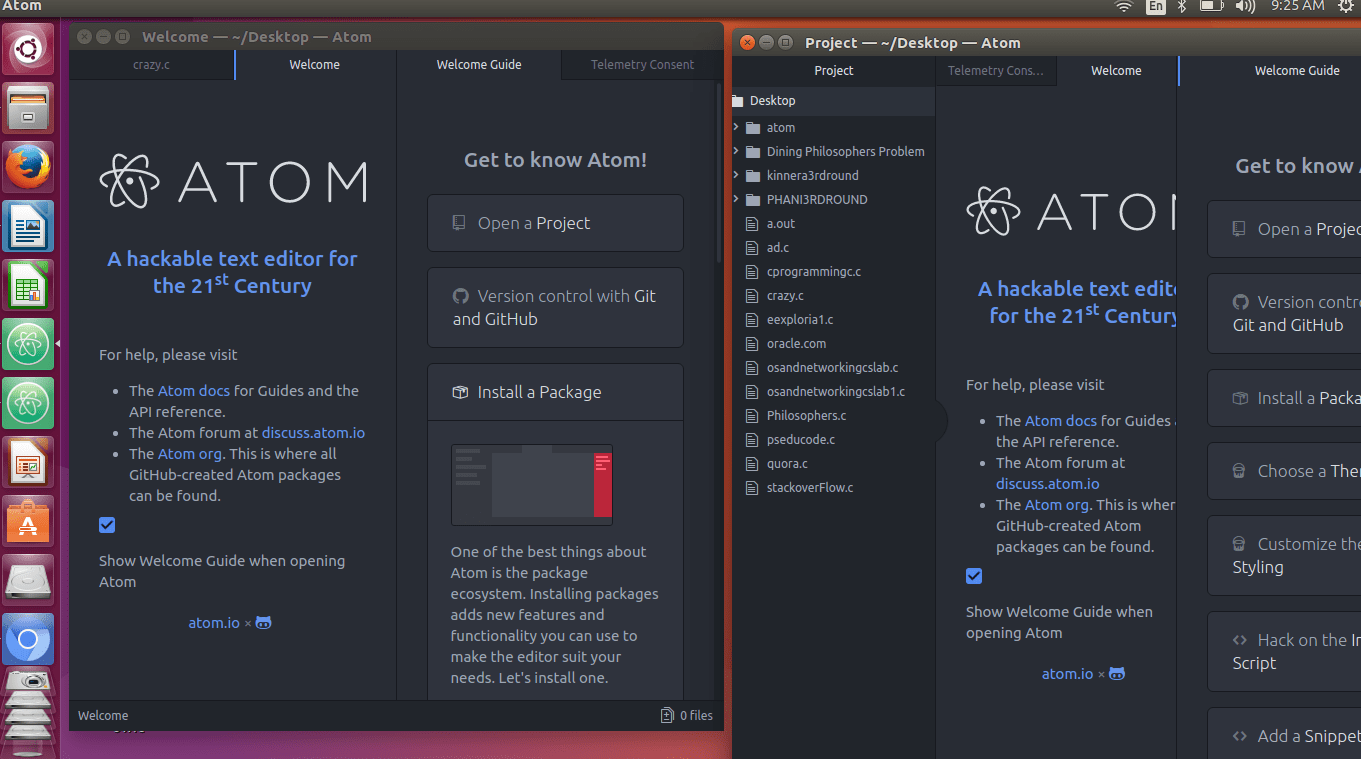Open Firefox from the dock
Viewport: 1361px width, 759px height.
coord(27,167)
